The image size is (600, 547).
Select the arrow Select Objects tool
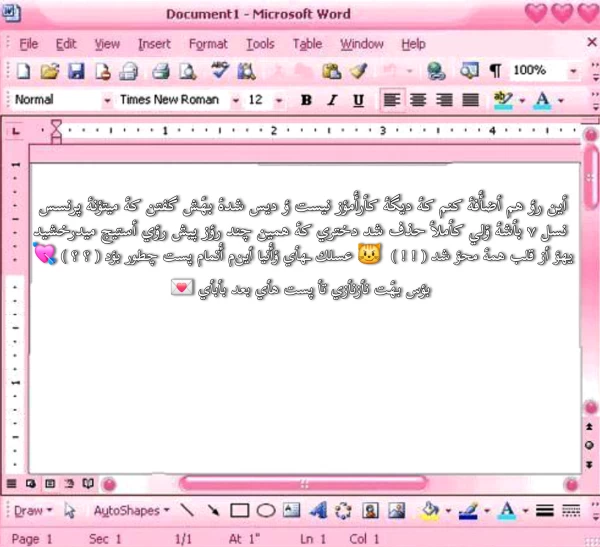[70, 511]
